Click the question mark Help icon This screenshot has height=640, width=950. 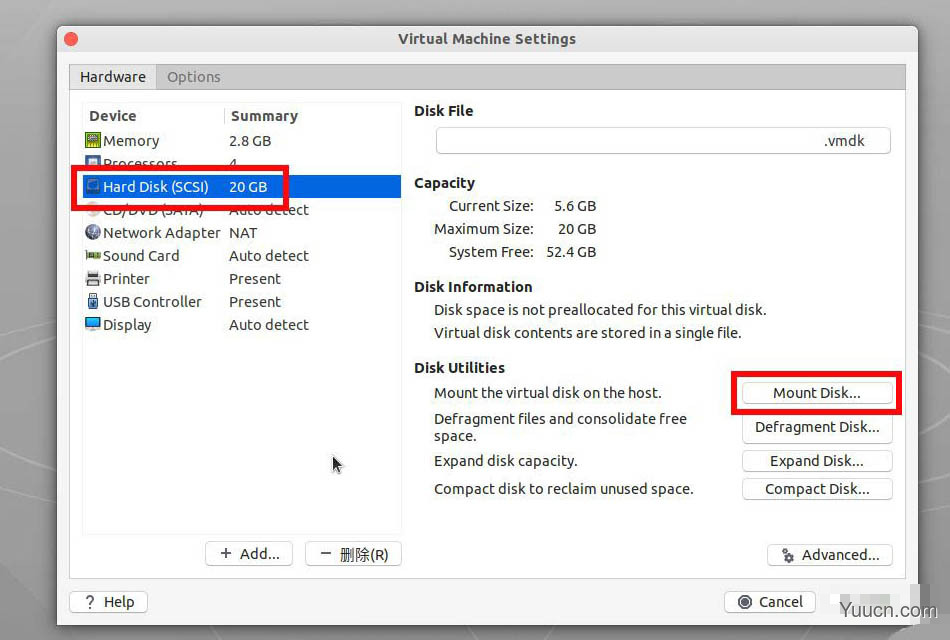coord(90,602)
